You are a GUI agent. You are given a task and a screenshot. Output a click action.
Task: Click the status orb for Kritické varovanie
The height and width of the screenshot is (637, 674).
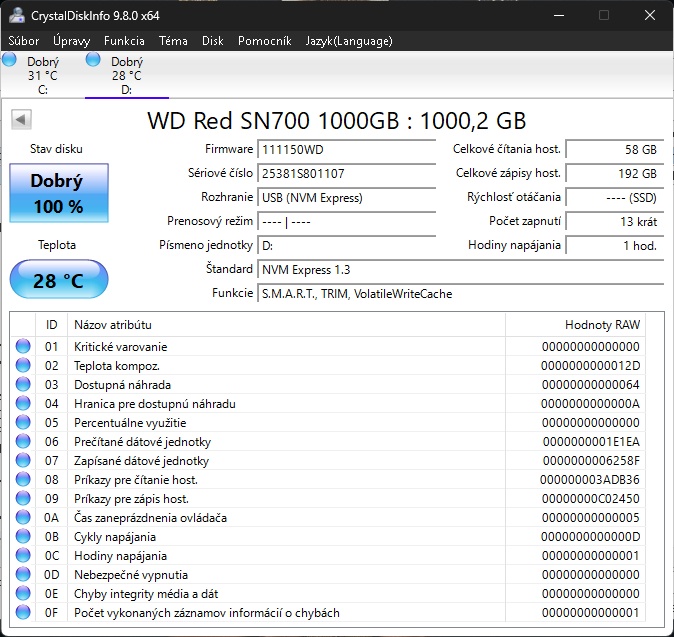(23, 346)
